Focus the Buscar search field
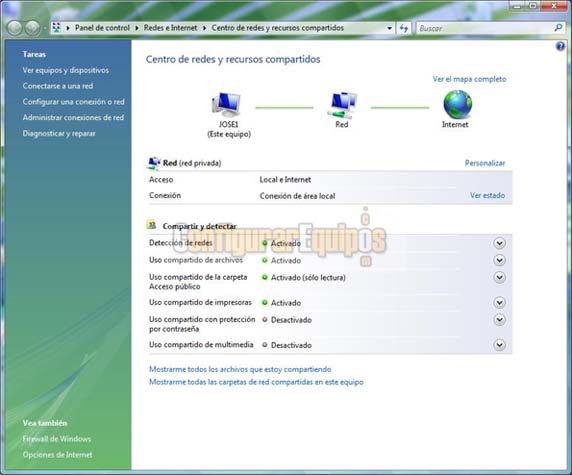The height and width of the screenshot is (475, 572). tap(485, 28)
